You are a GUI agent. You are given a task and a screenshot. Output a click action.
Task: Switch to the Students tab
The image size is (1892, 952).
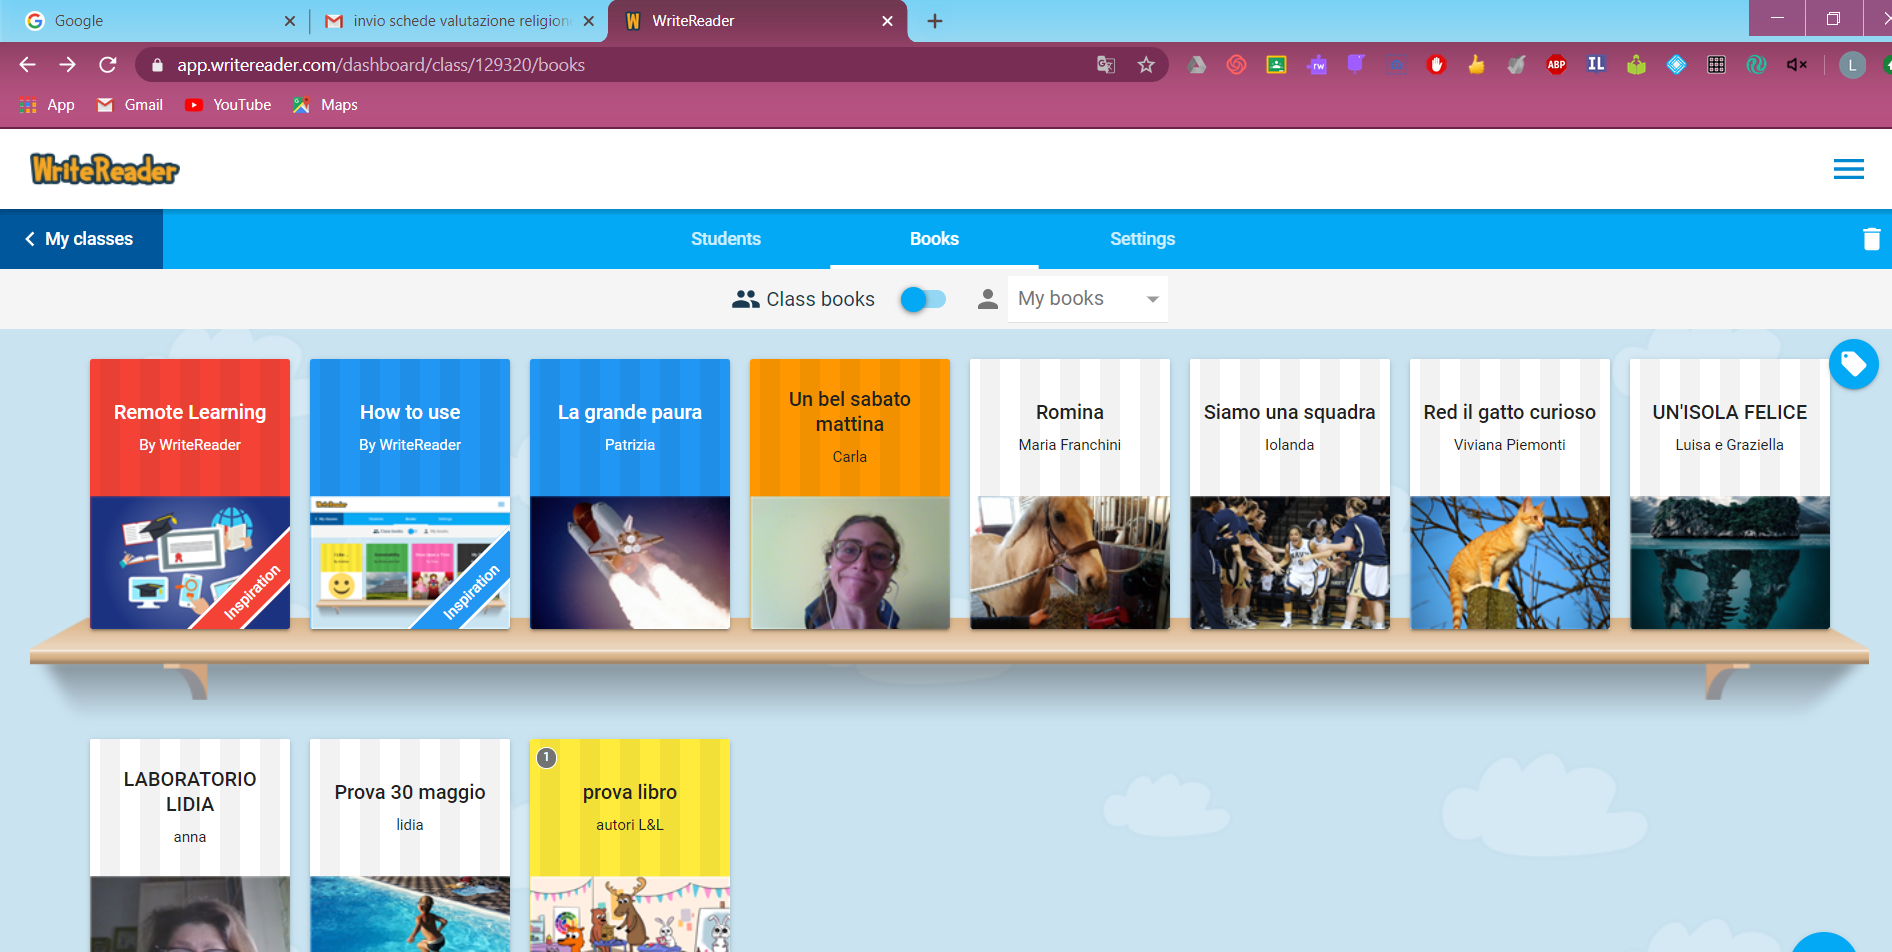[726, 239]
